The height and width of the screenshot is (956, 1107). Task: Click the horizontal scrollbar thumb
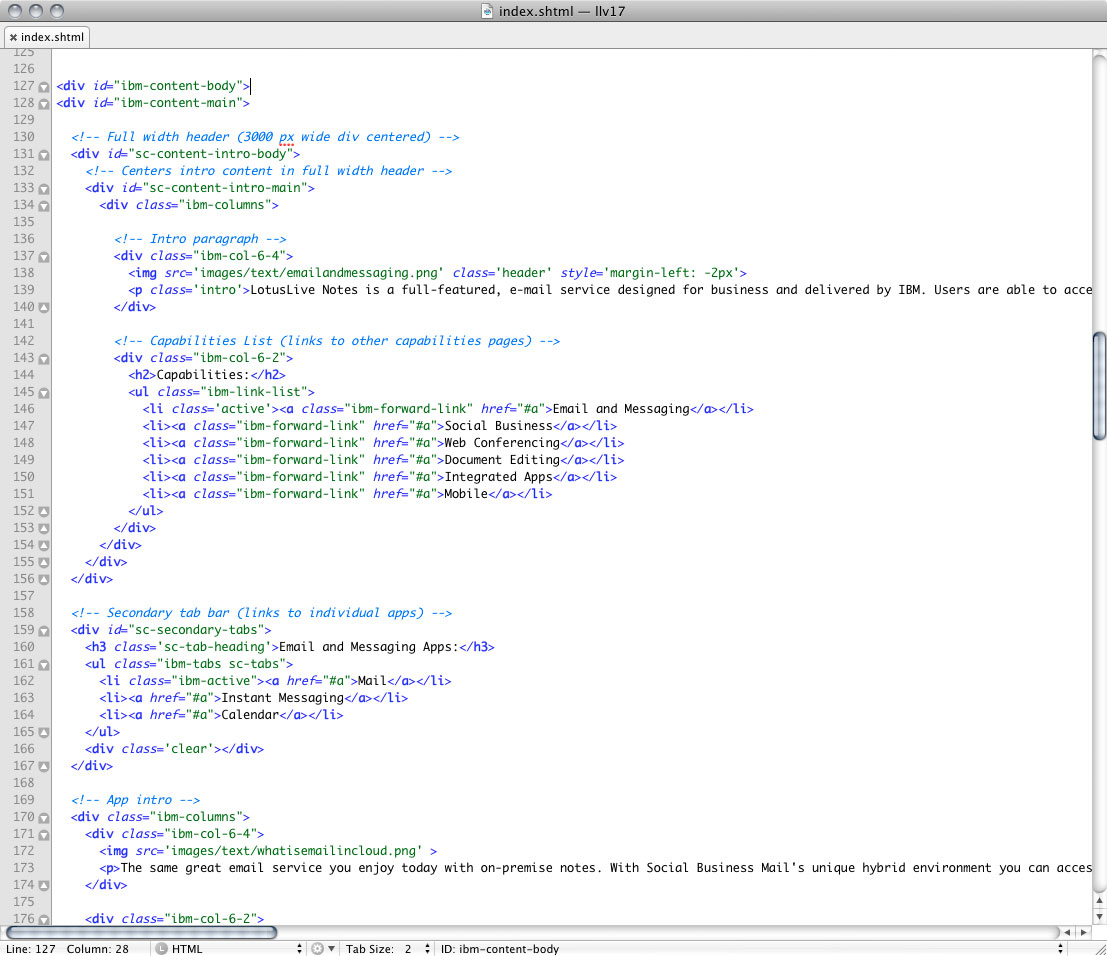tap(140, 932)
